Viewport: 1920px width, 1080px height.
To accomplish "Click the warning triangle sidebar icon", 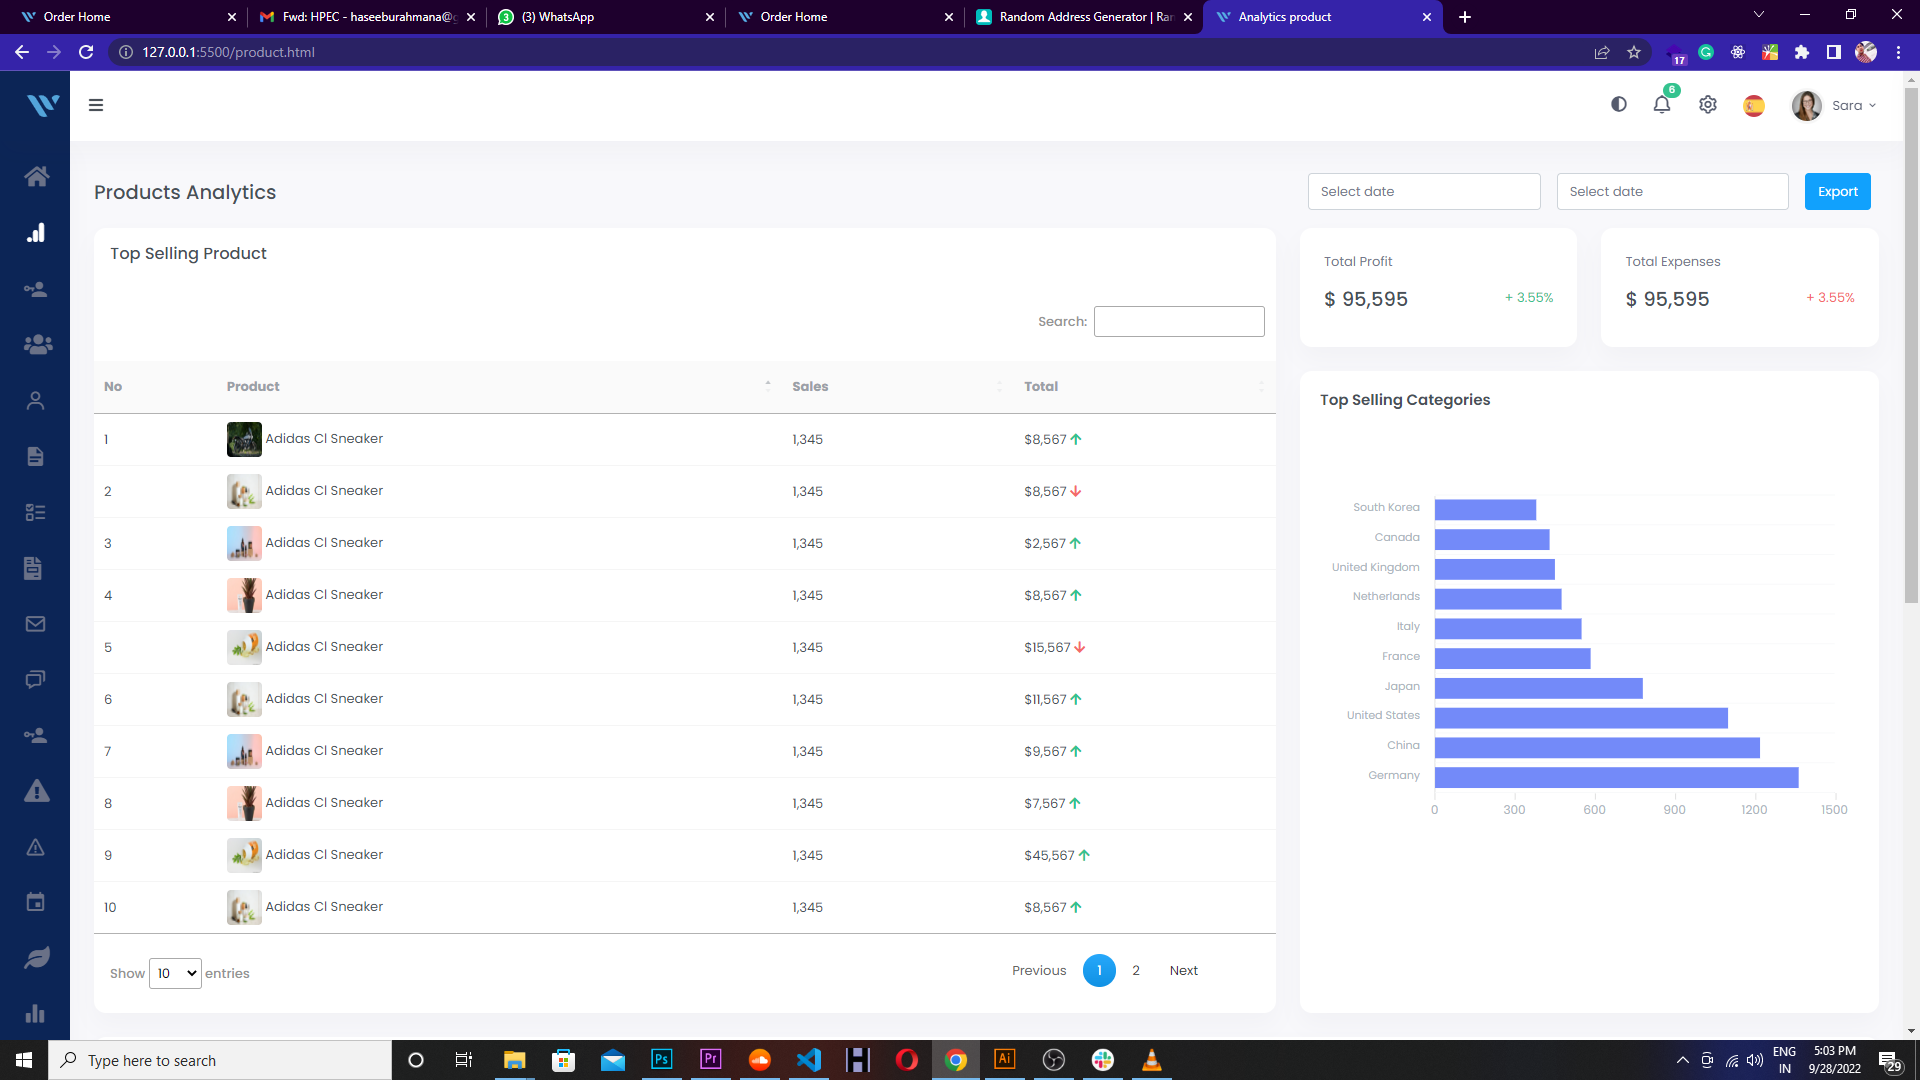I will point(36,791).
